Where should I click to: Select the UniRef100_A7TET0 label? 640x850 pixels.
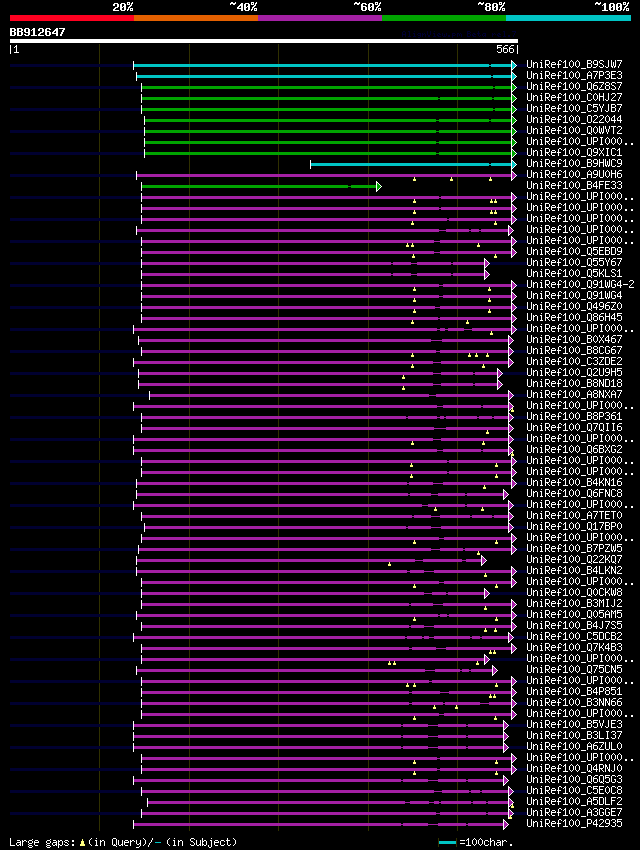(x=574, y=515)
